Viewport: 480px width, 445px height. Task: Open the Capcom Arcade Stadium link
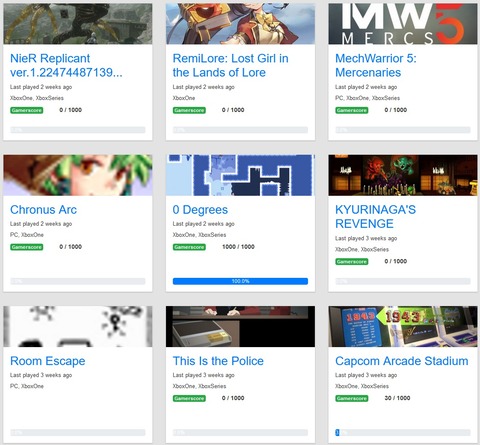tap(402, 361)
